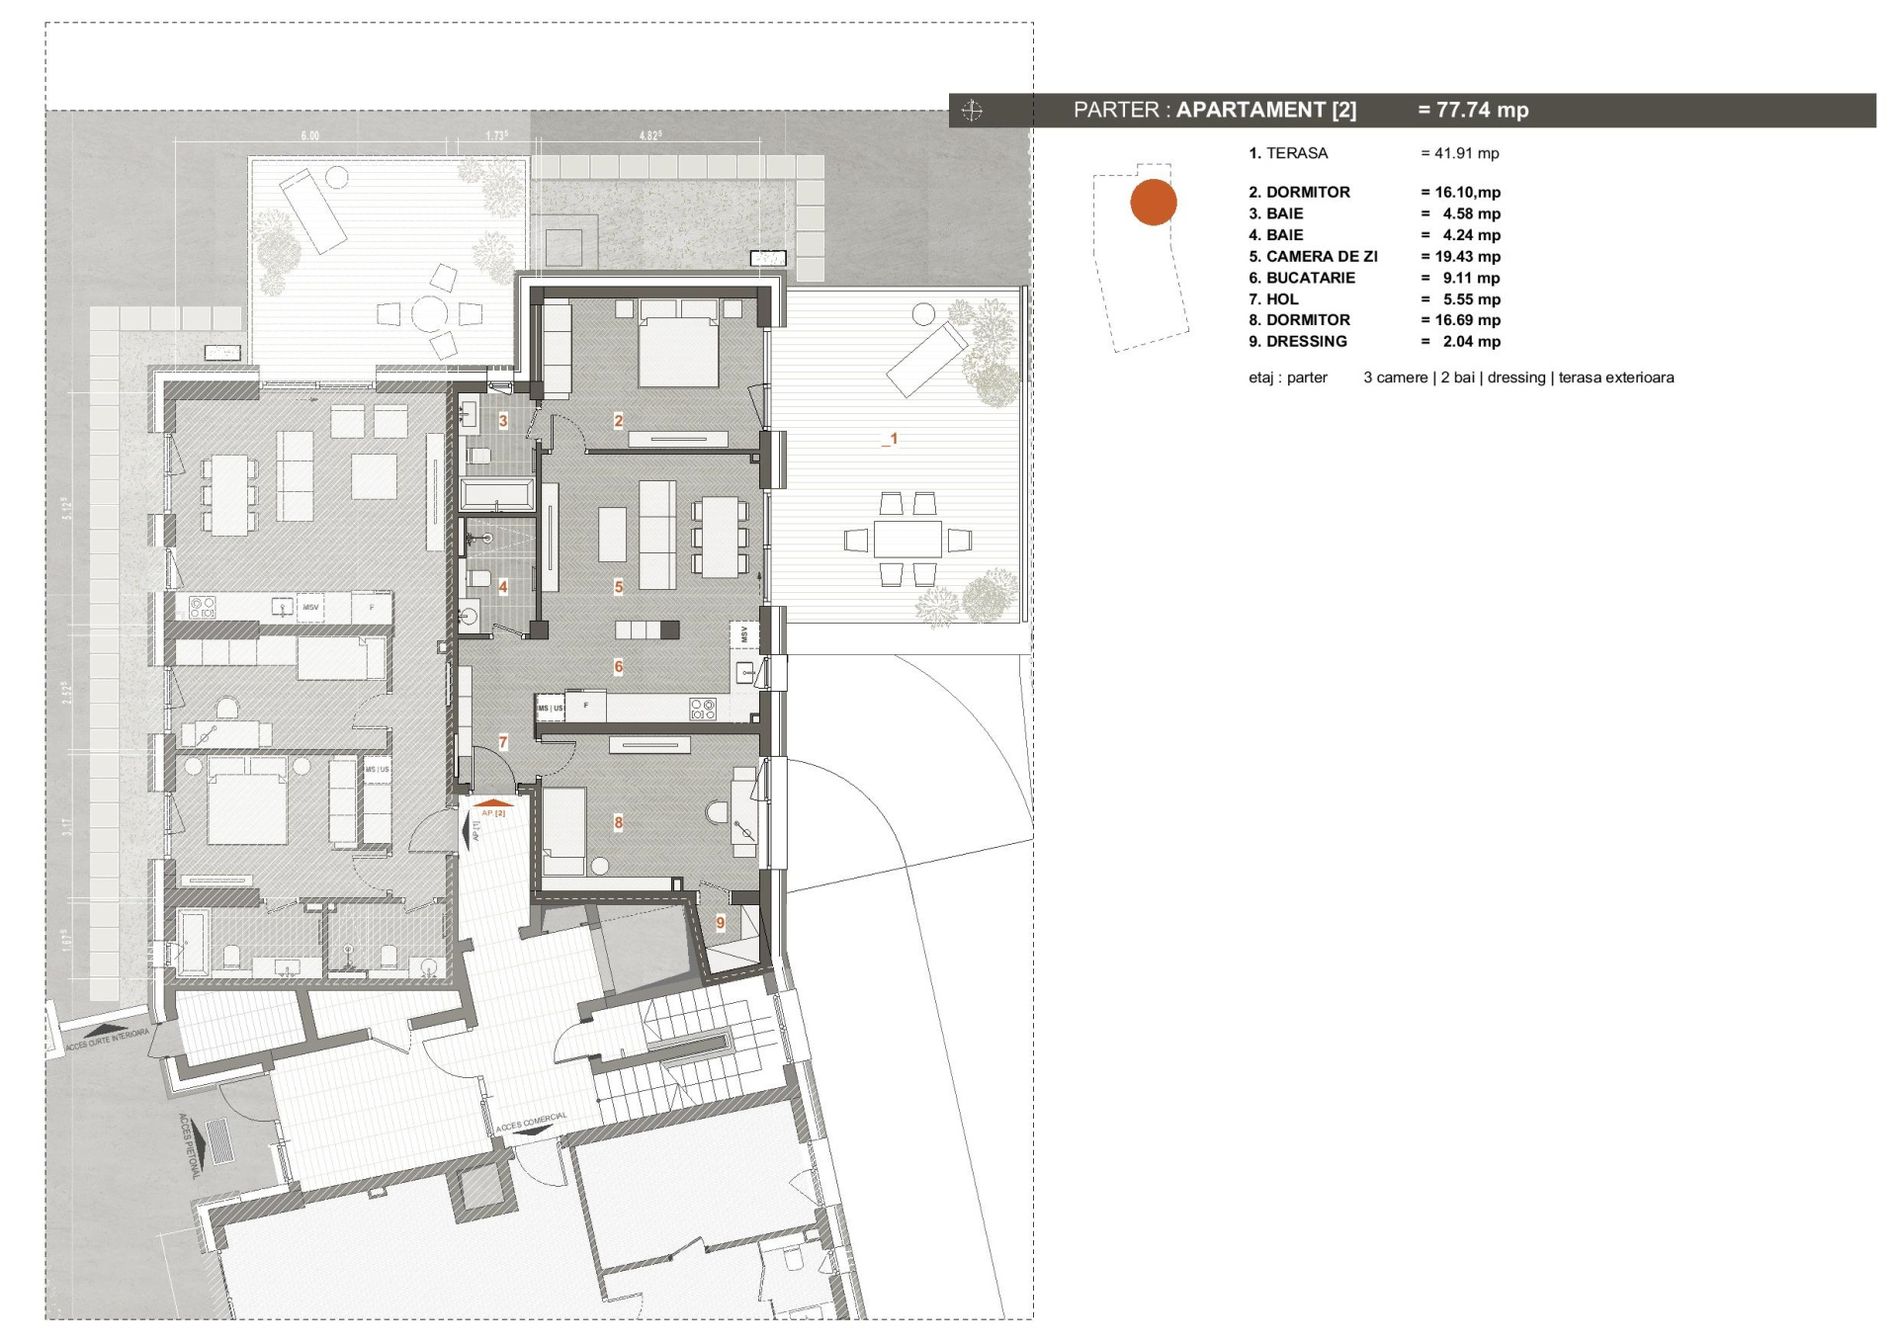Screen dimensions: 1898x1342
Task: Click room number 1 on the terrace plan
Action: [x=893, y=438]
